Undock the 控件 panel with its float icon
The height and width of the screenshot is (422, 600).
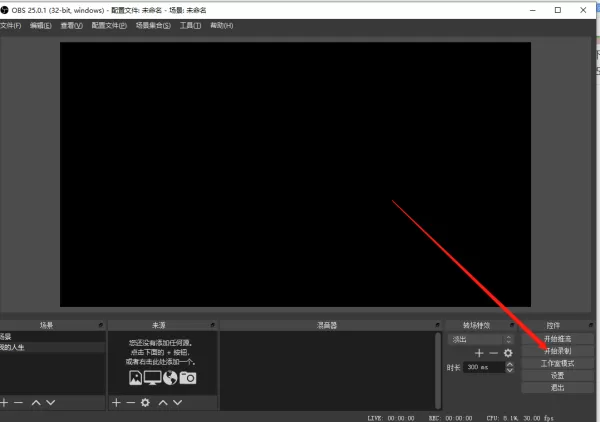click(x=591, y=325)
